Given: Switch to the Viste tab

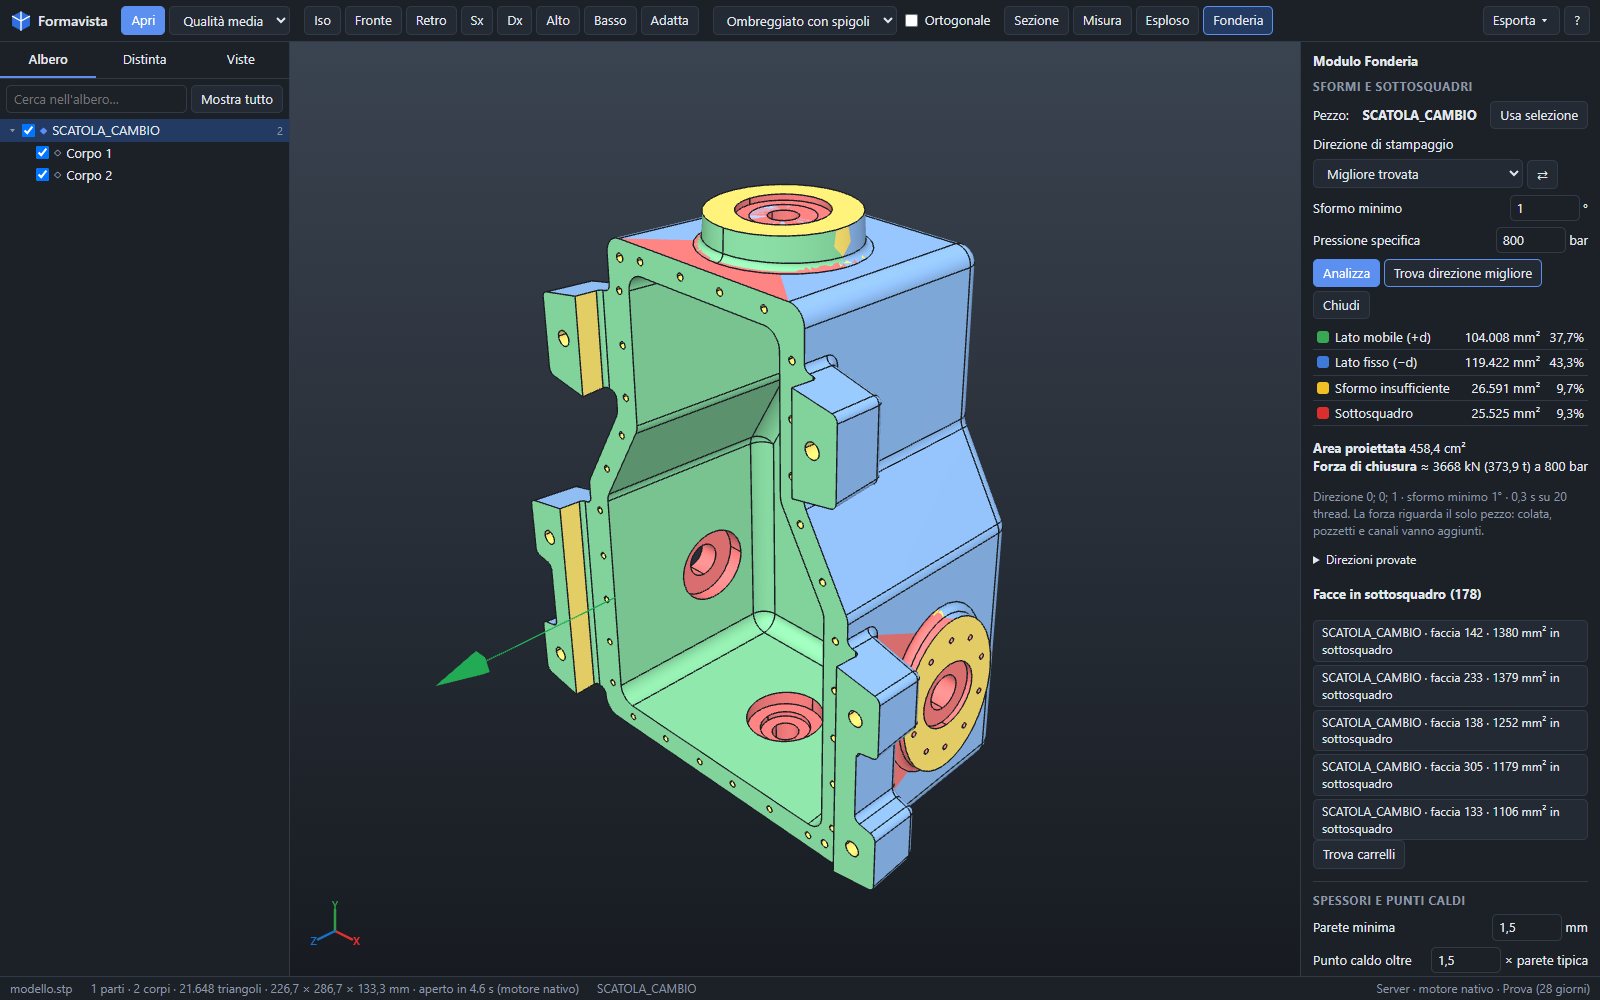Looking at the screenshot, I should coord(240,60).
